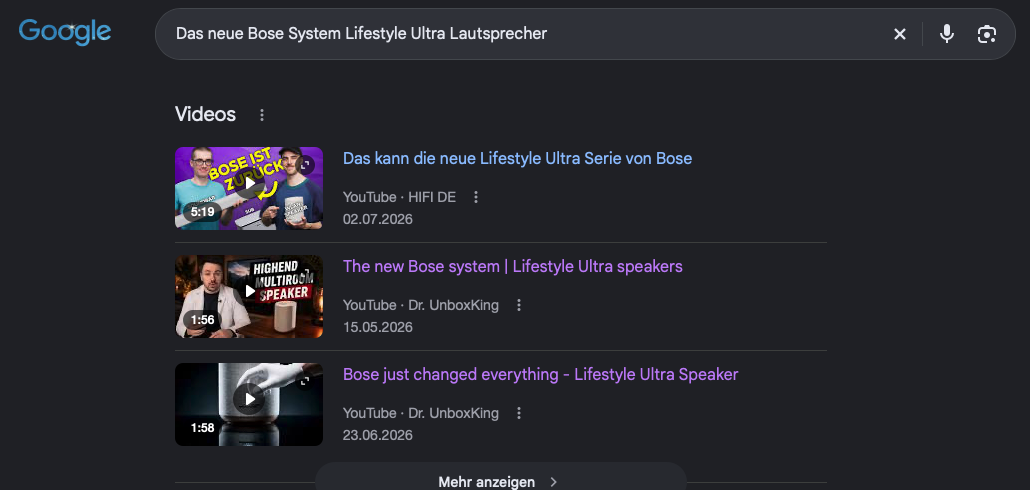This screenshot has width=1030, height=490.
Task: Expand preview icon on HIFI DE thumbnail
Action: point(304,164)
